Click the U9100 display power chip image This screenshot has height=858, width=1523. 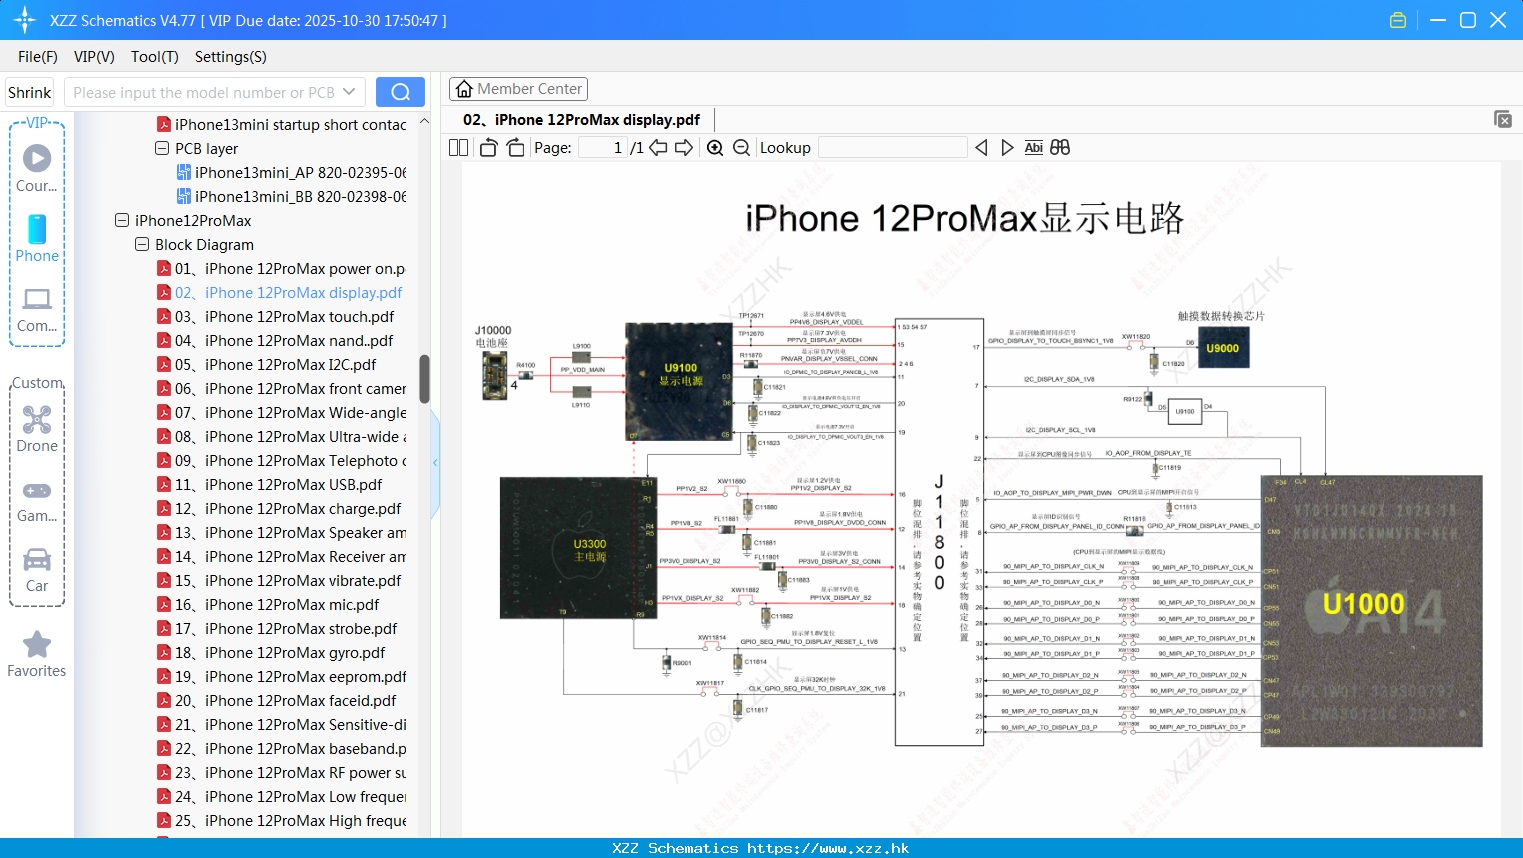[680, 381]
